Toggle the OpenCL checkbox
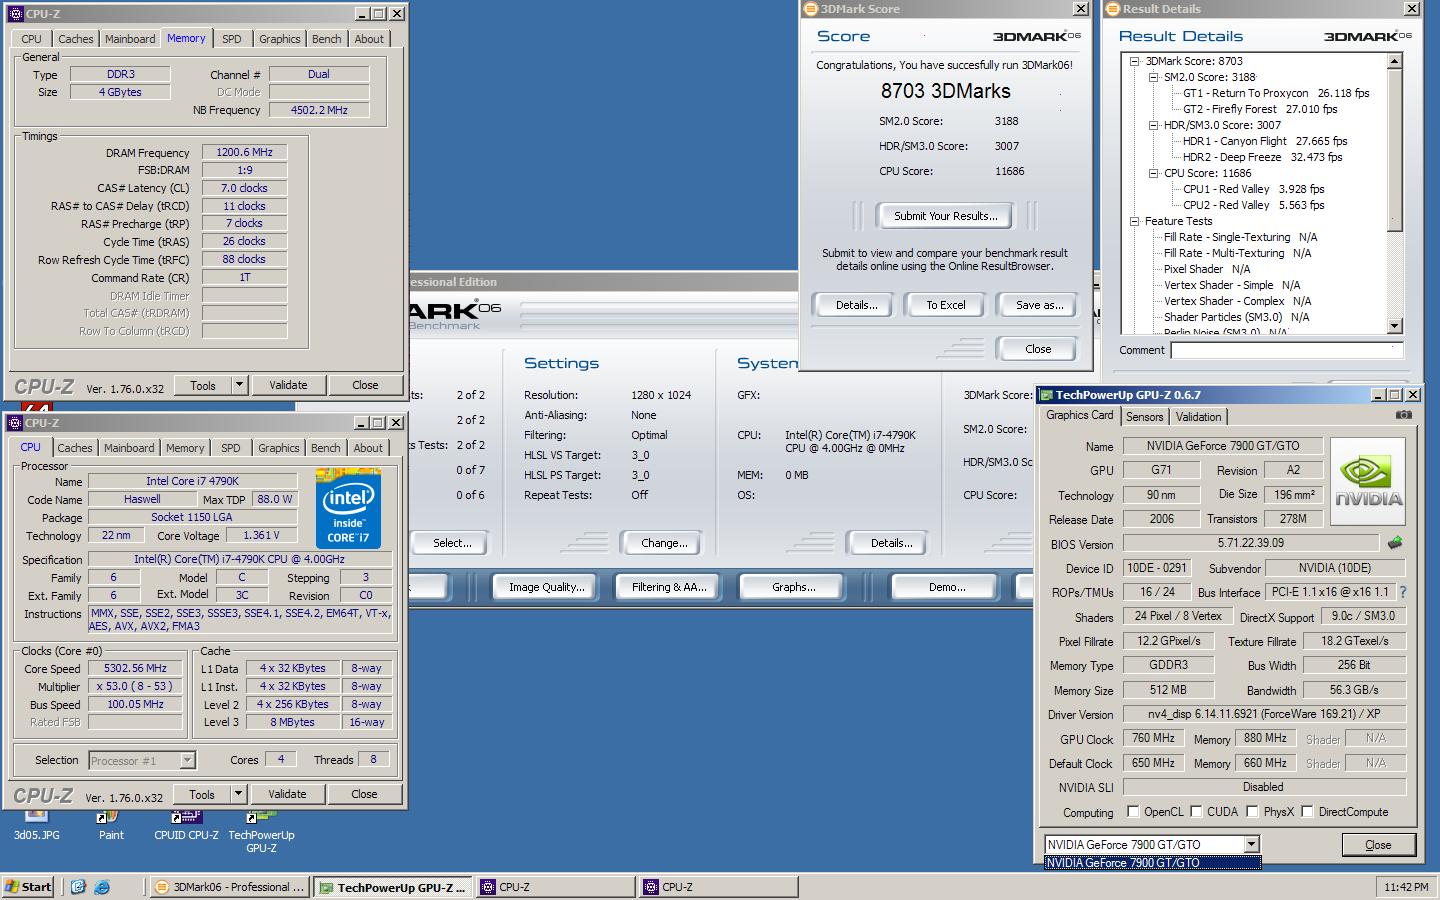 [1133, 812]
